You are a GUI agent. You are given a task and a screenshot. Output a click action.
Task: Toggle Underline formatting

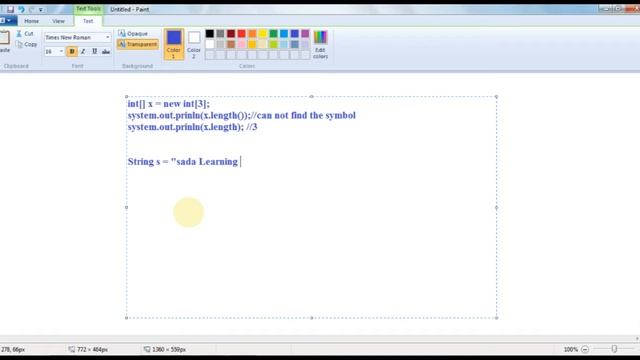coord(94,51)
